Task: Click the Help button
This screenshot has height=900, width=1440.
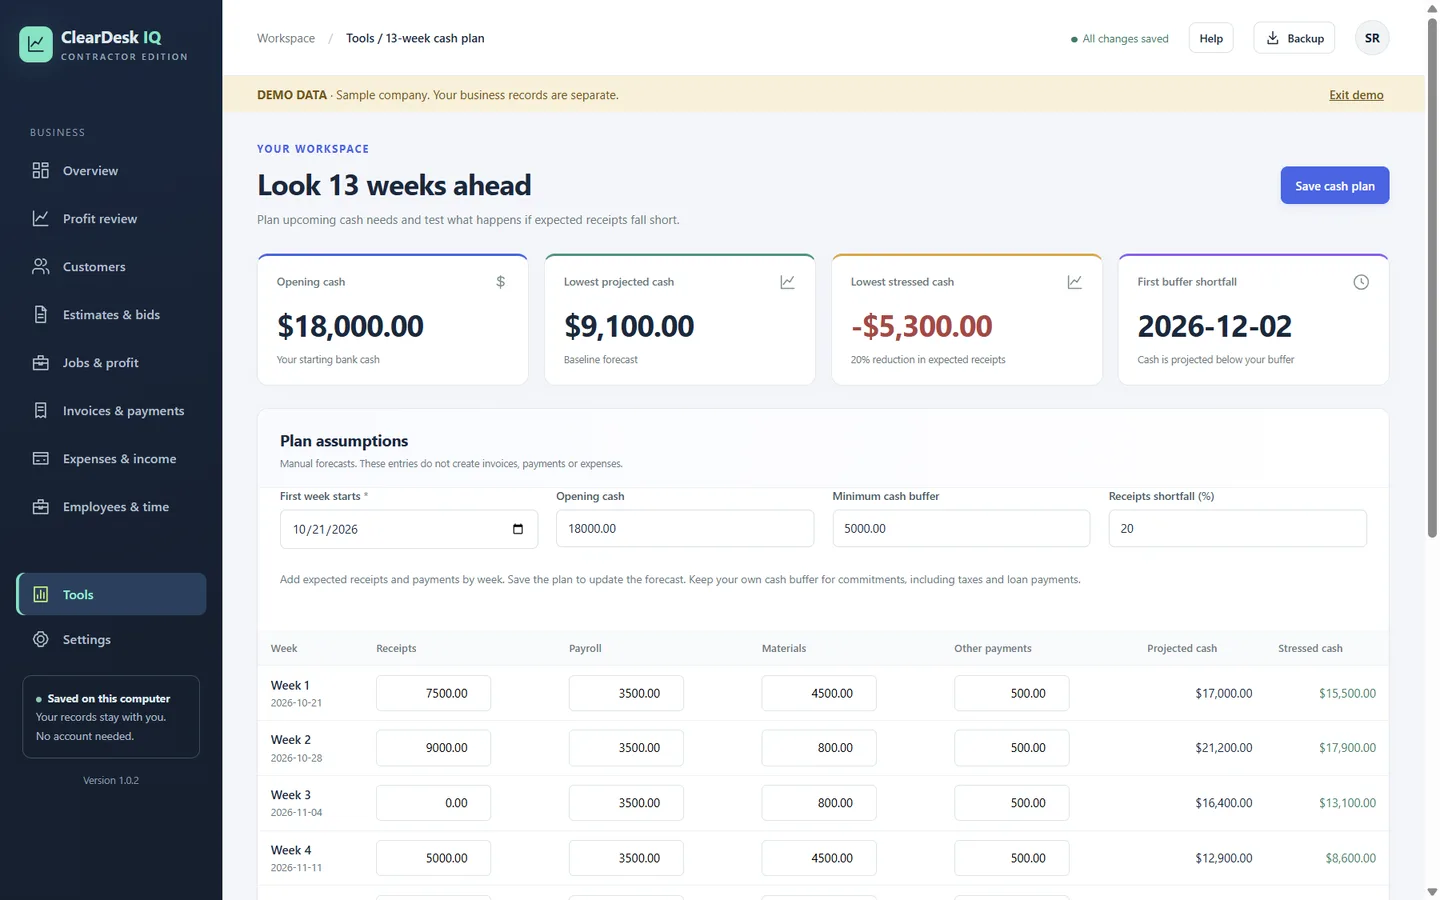Action: [1211, 38]
